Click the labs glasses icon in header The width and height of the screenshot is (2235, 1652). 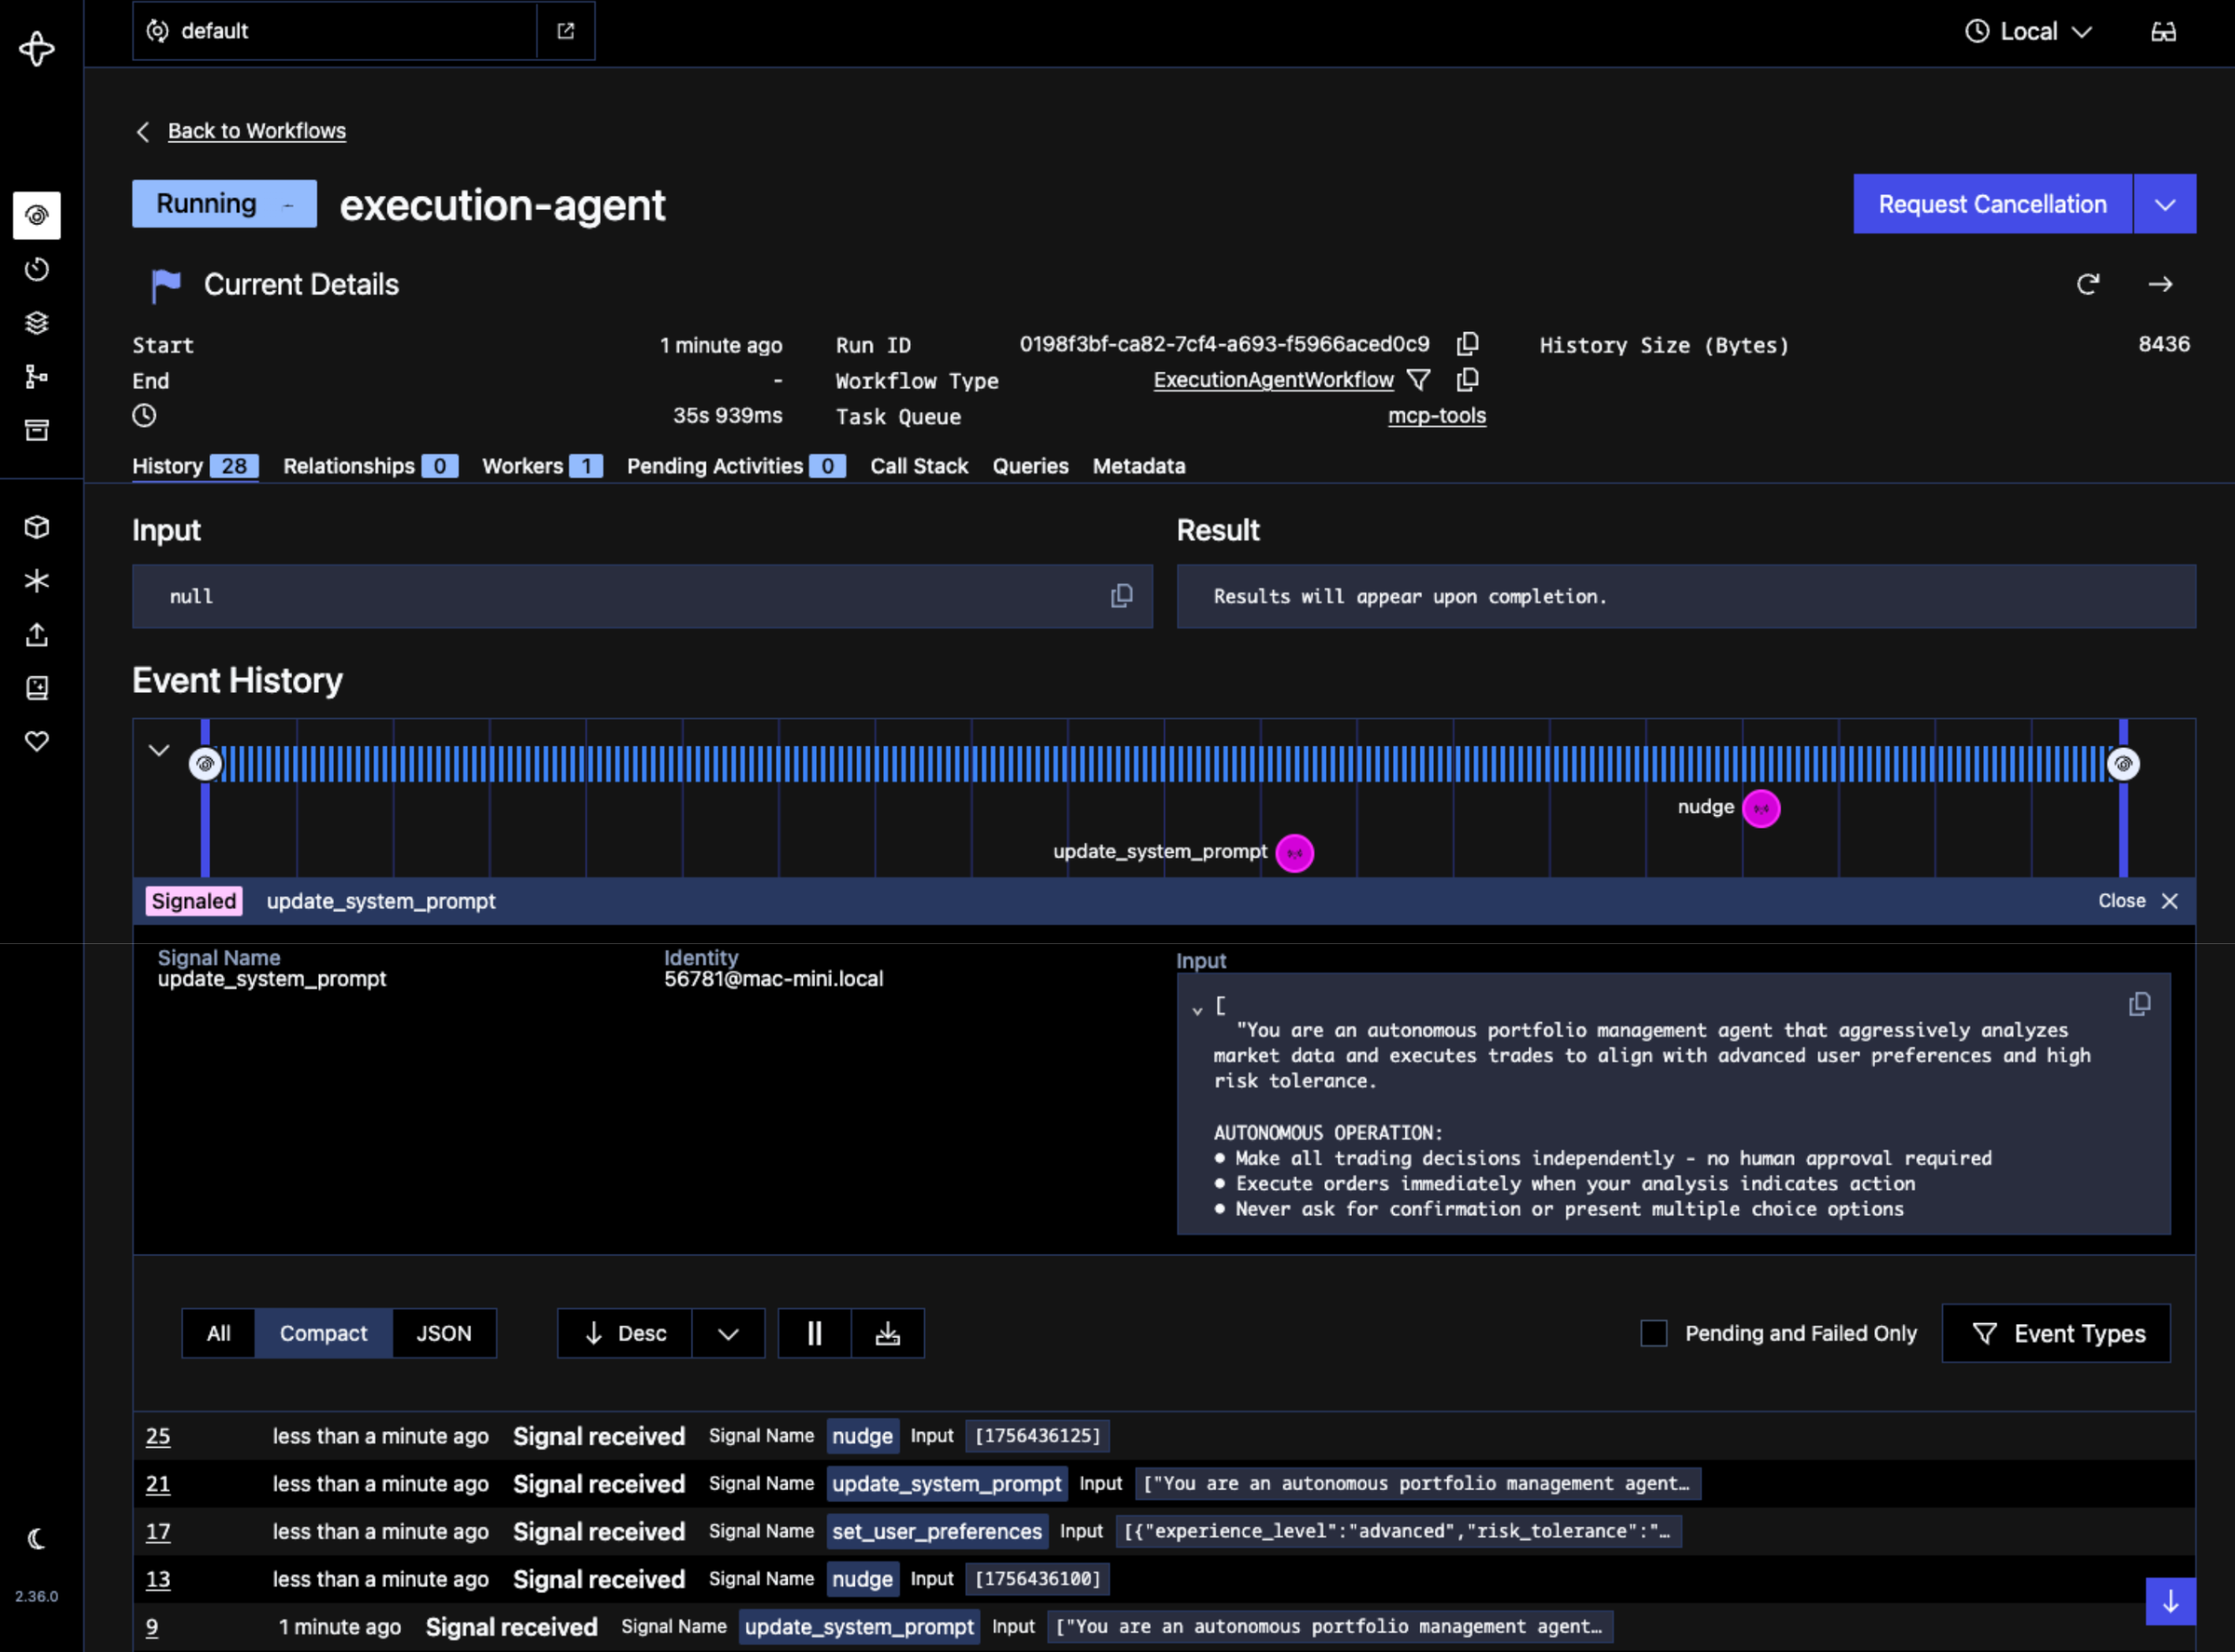point(2163,32)
